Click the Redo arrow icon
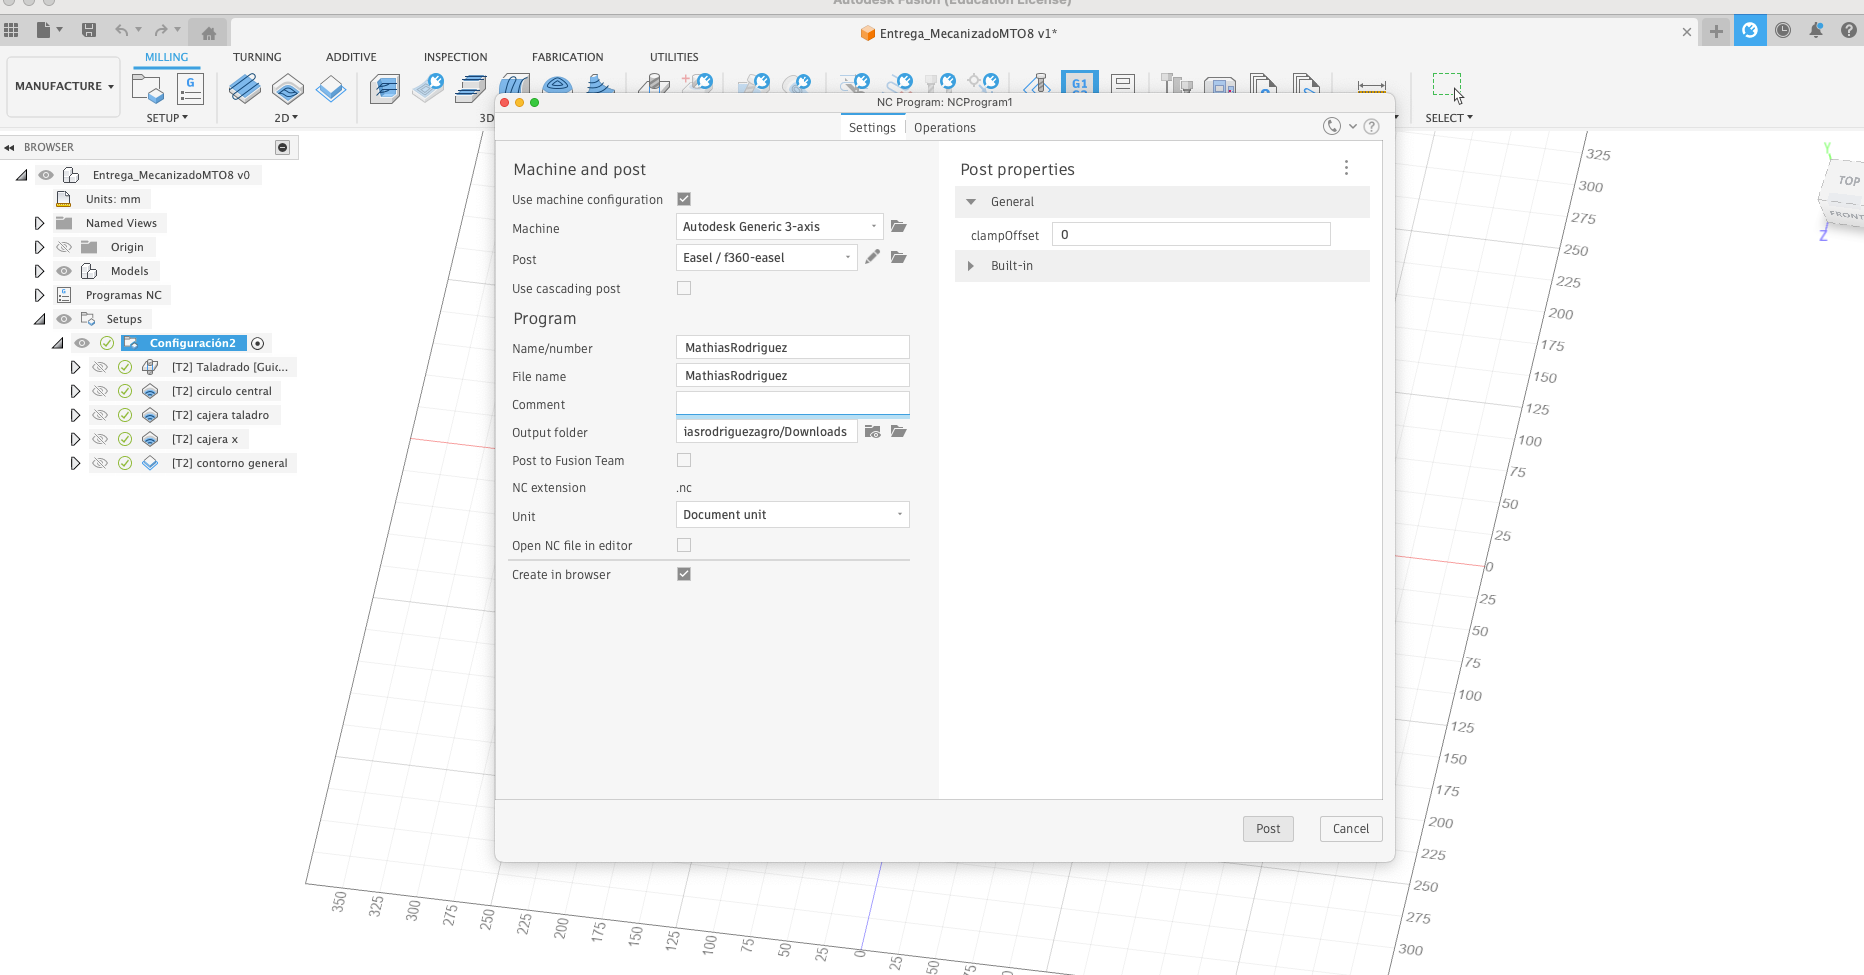This screenshot has width=1864, height=975. (162, 30)
